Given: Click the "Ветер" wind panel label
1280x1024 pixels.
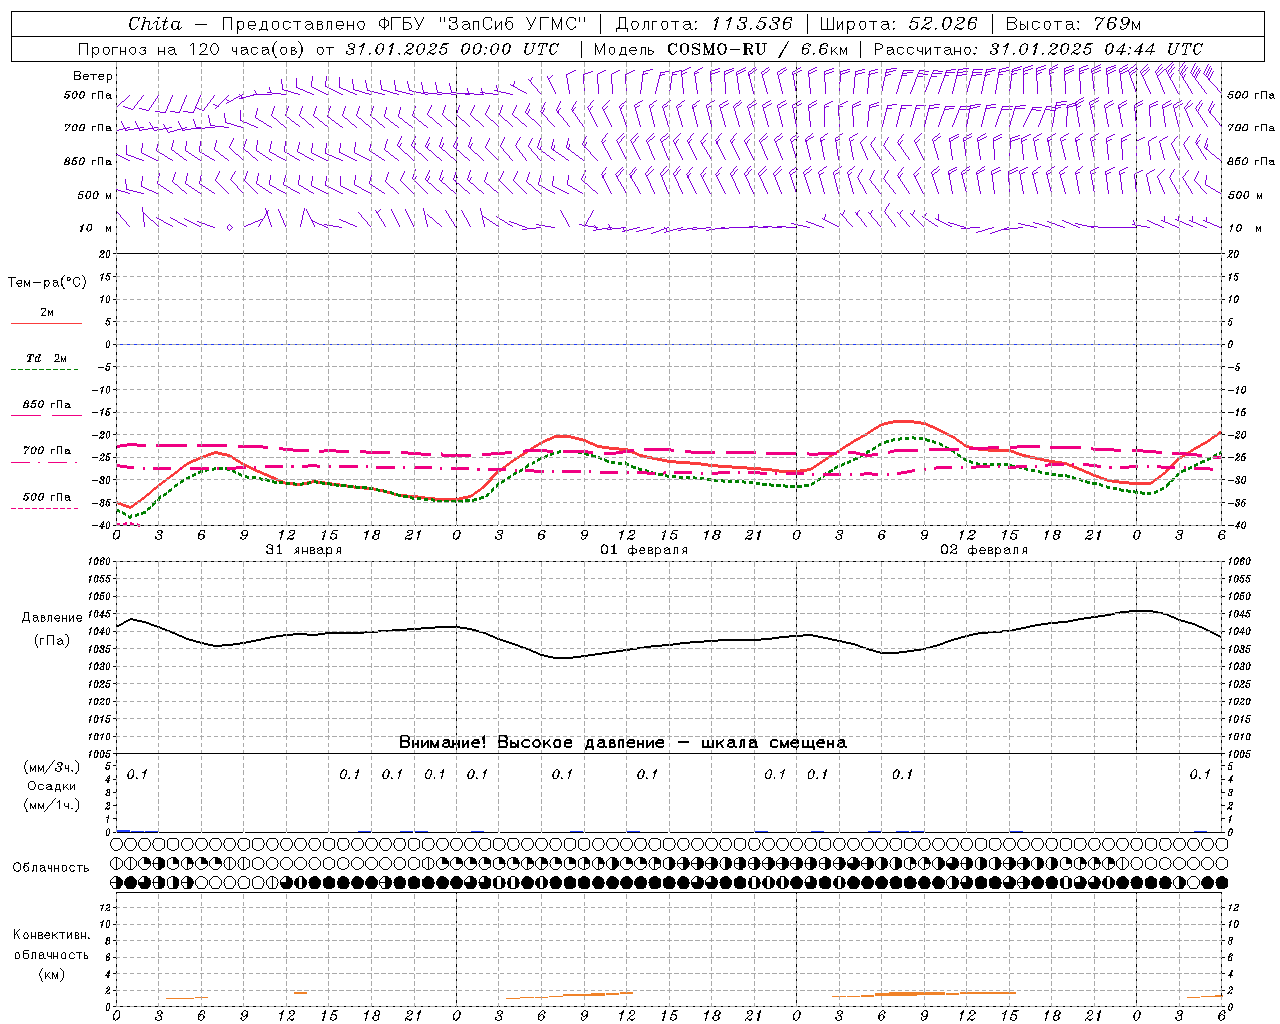Looking at the screenshot, I should (x=93, y=76).
